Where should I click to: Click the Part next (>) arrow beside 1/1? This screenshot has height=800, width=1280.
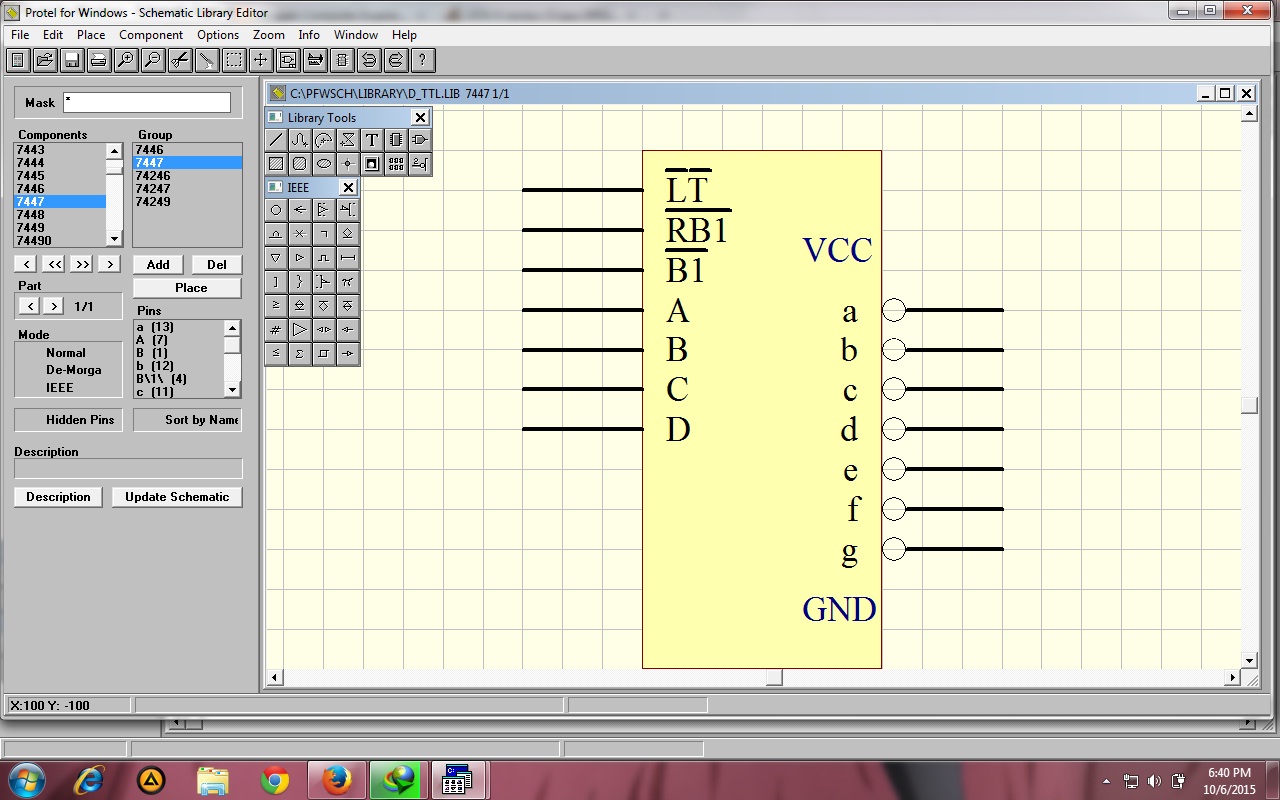coord(54,306)
